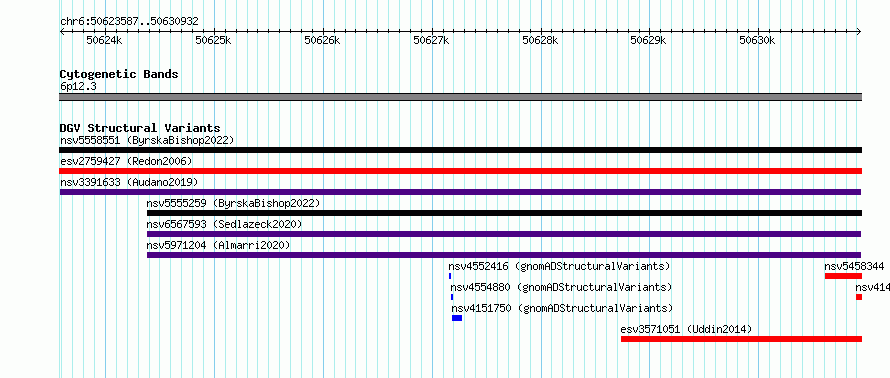Click the 50624k ruler tick label
This screenshot has width=890, height=378.
click(104, 41)
